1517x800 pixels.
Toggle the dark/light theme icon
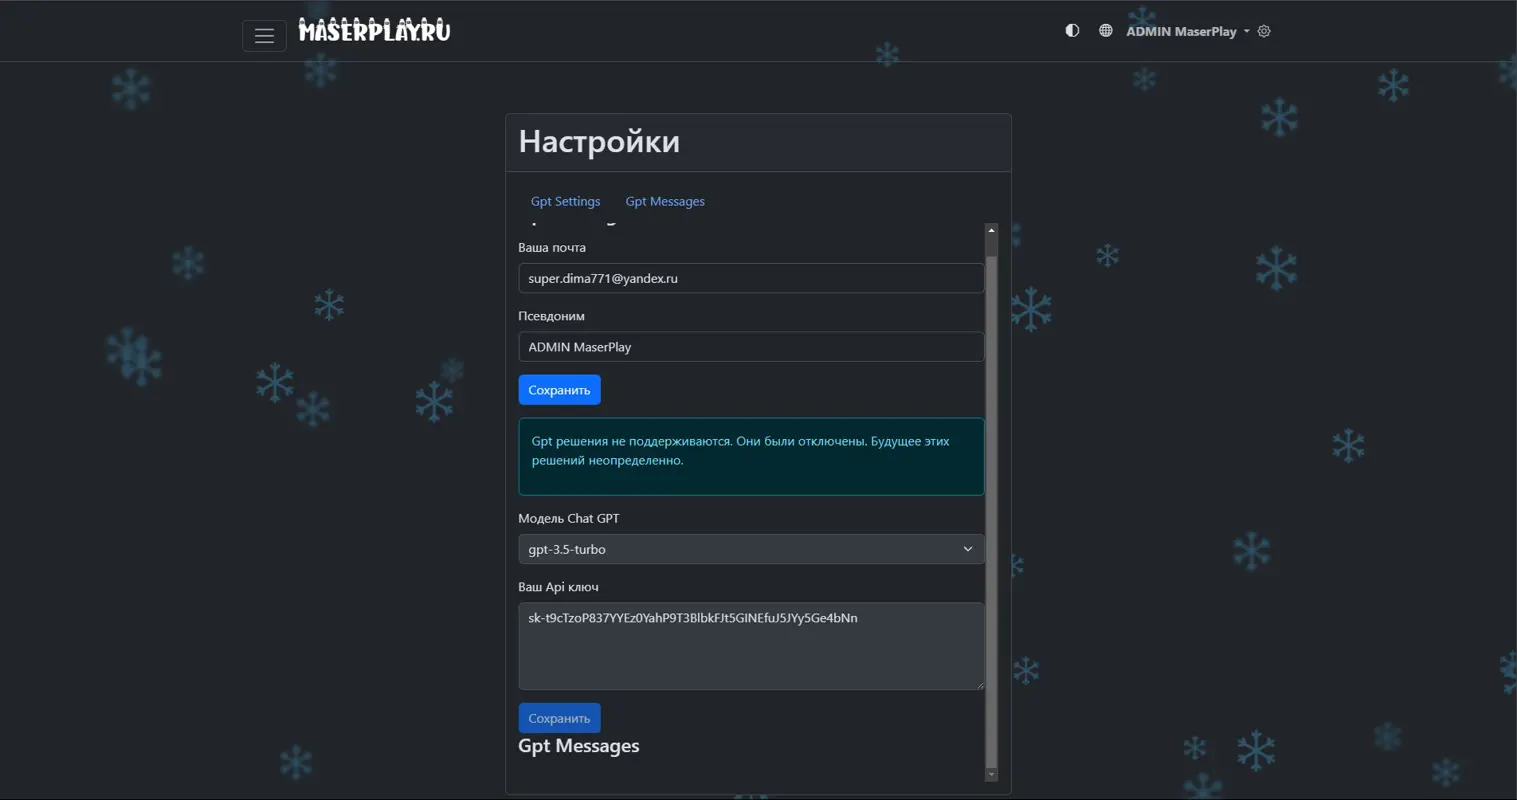pyautogui.click(x=1072, y=31)
